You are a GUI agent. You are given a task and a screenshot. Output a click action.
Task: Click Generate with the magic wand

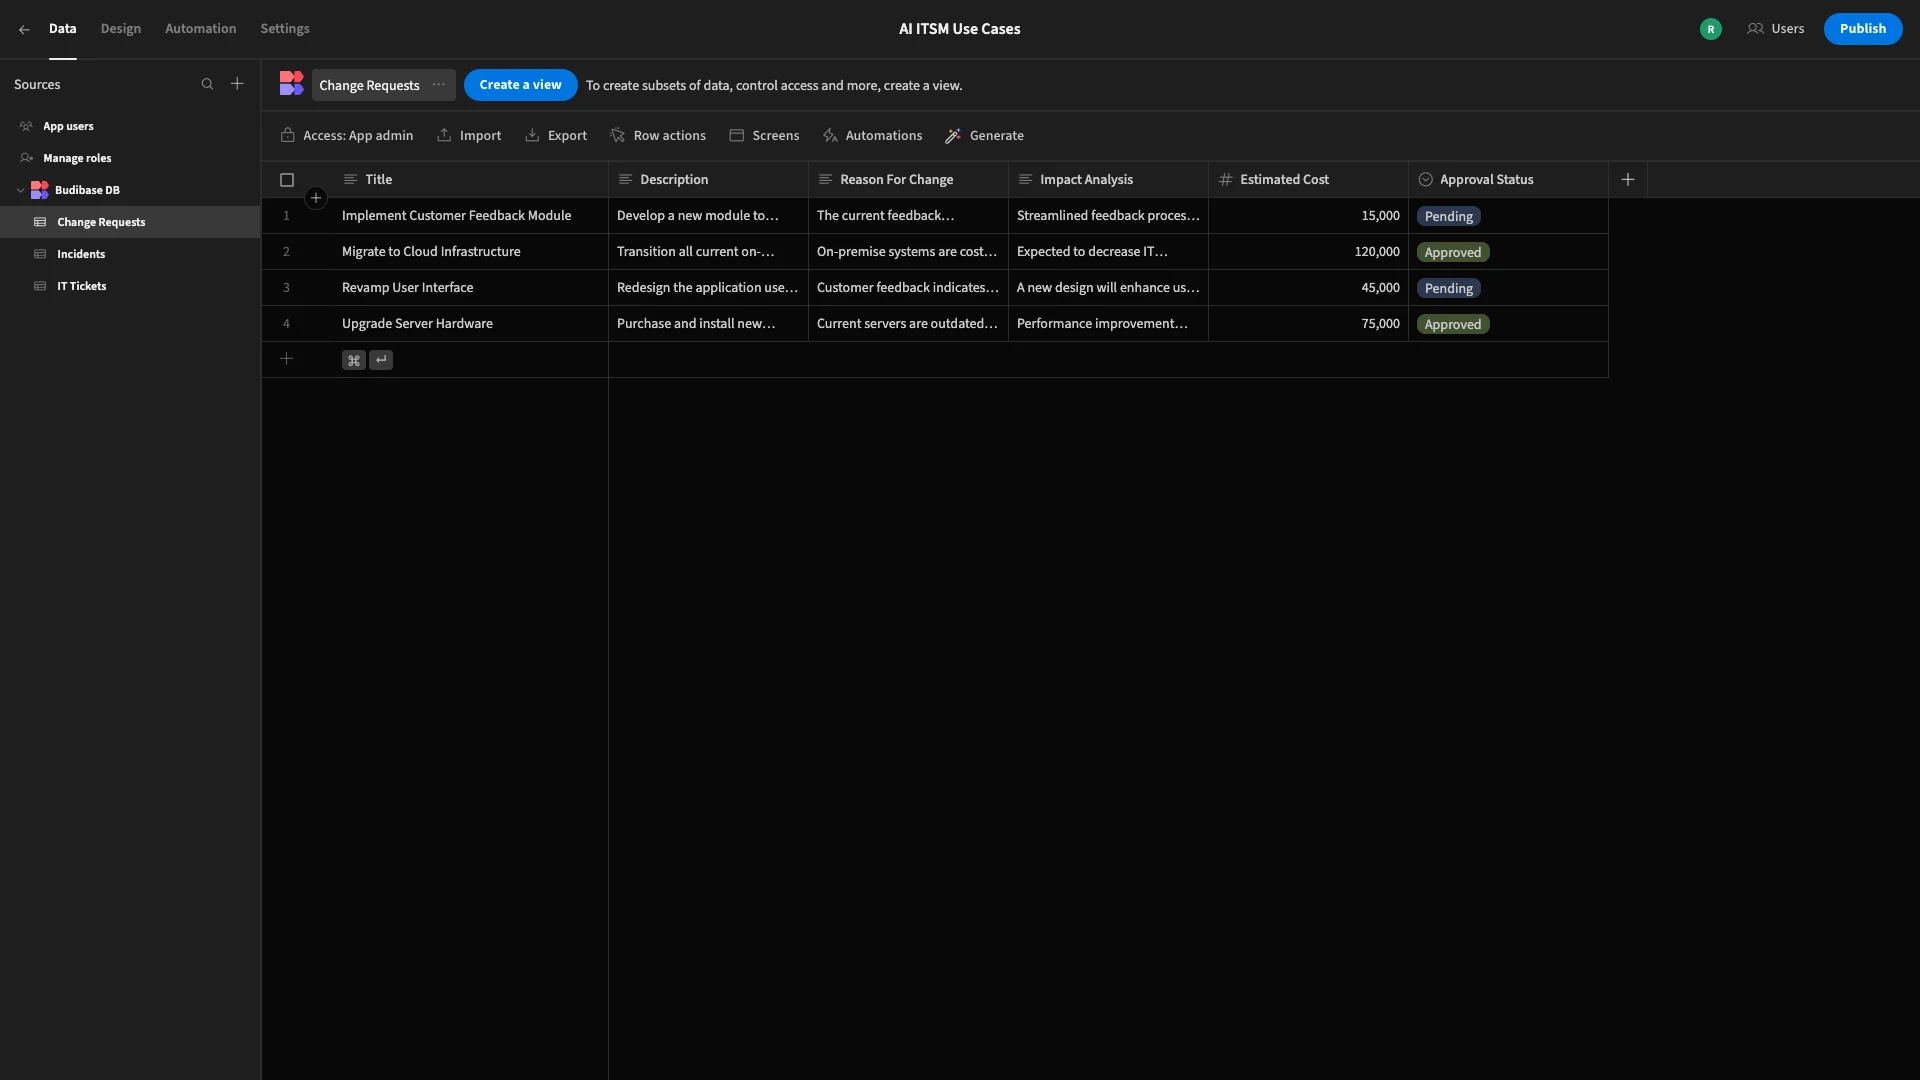pos(985,136)
